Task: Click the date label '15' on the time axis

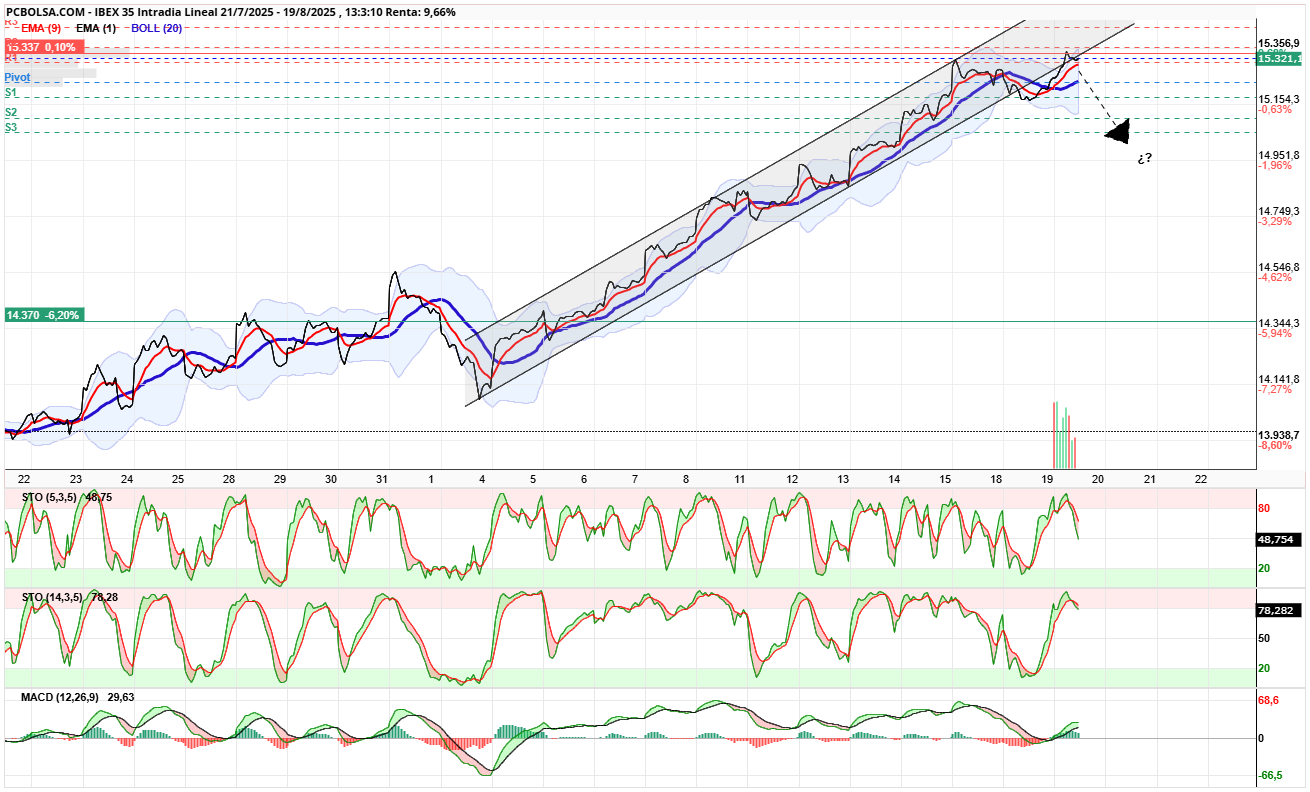Action: pos(945,479)
